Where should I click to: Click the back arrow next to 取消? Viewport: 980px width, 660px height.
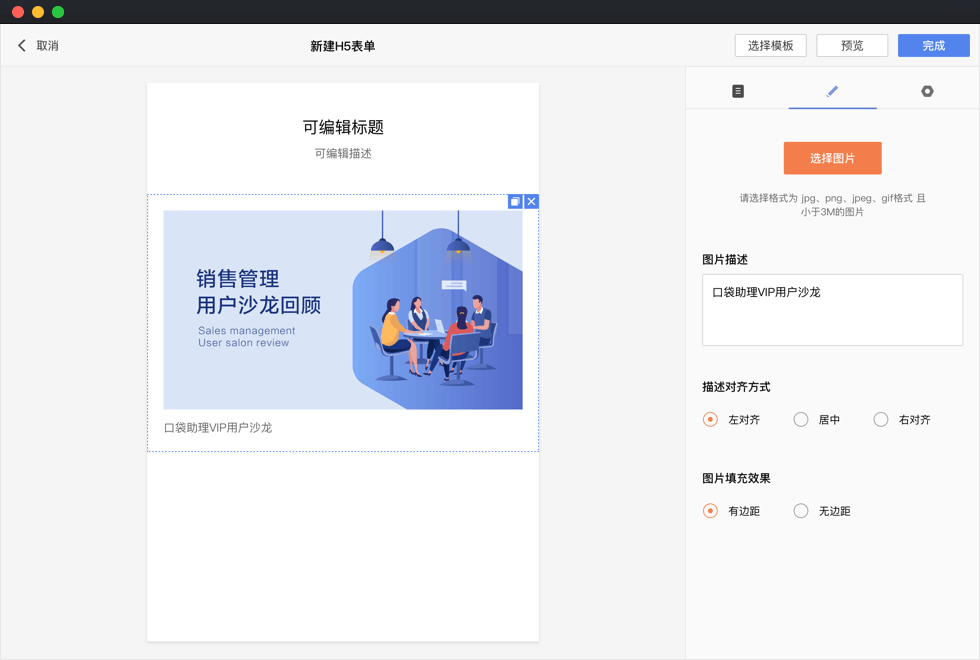point(22,46)
